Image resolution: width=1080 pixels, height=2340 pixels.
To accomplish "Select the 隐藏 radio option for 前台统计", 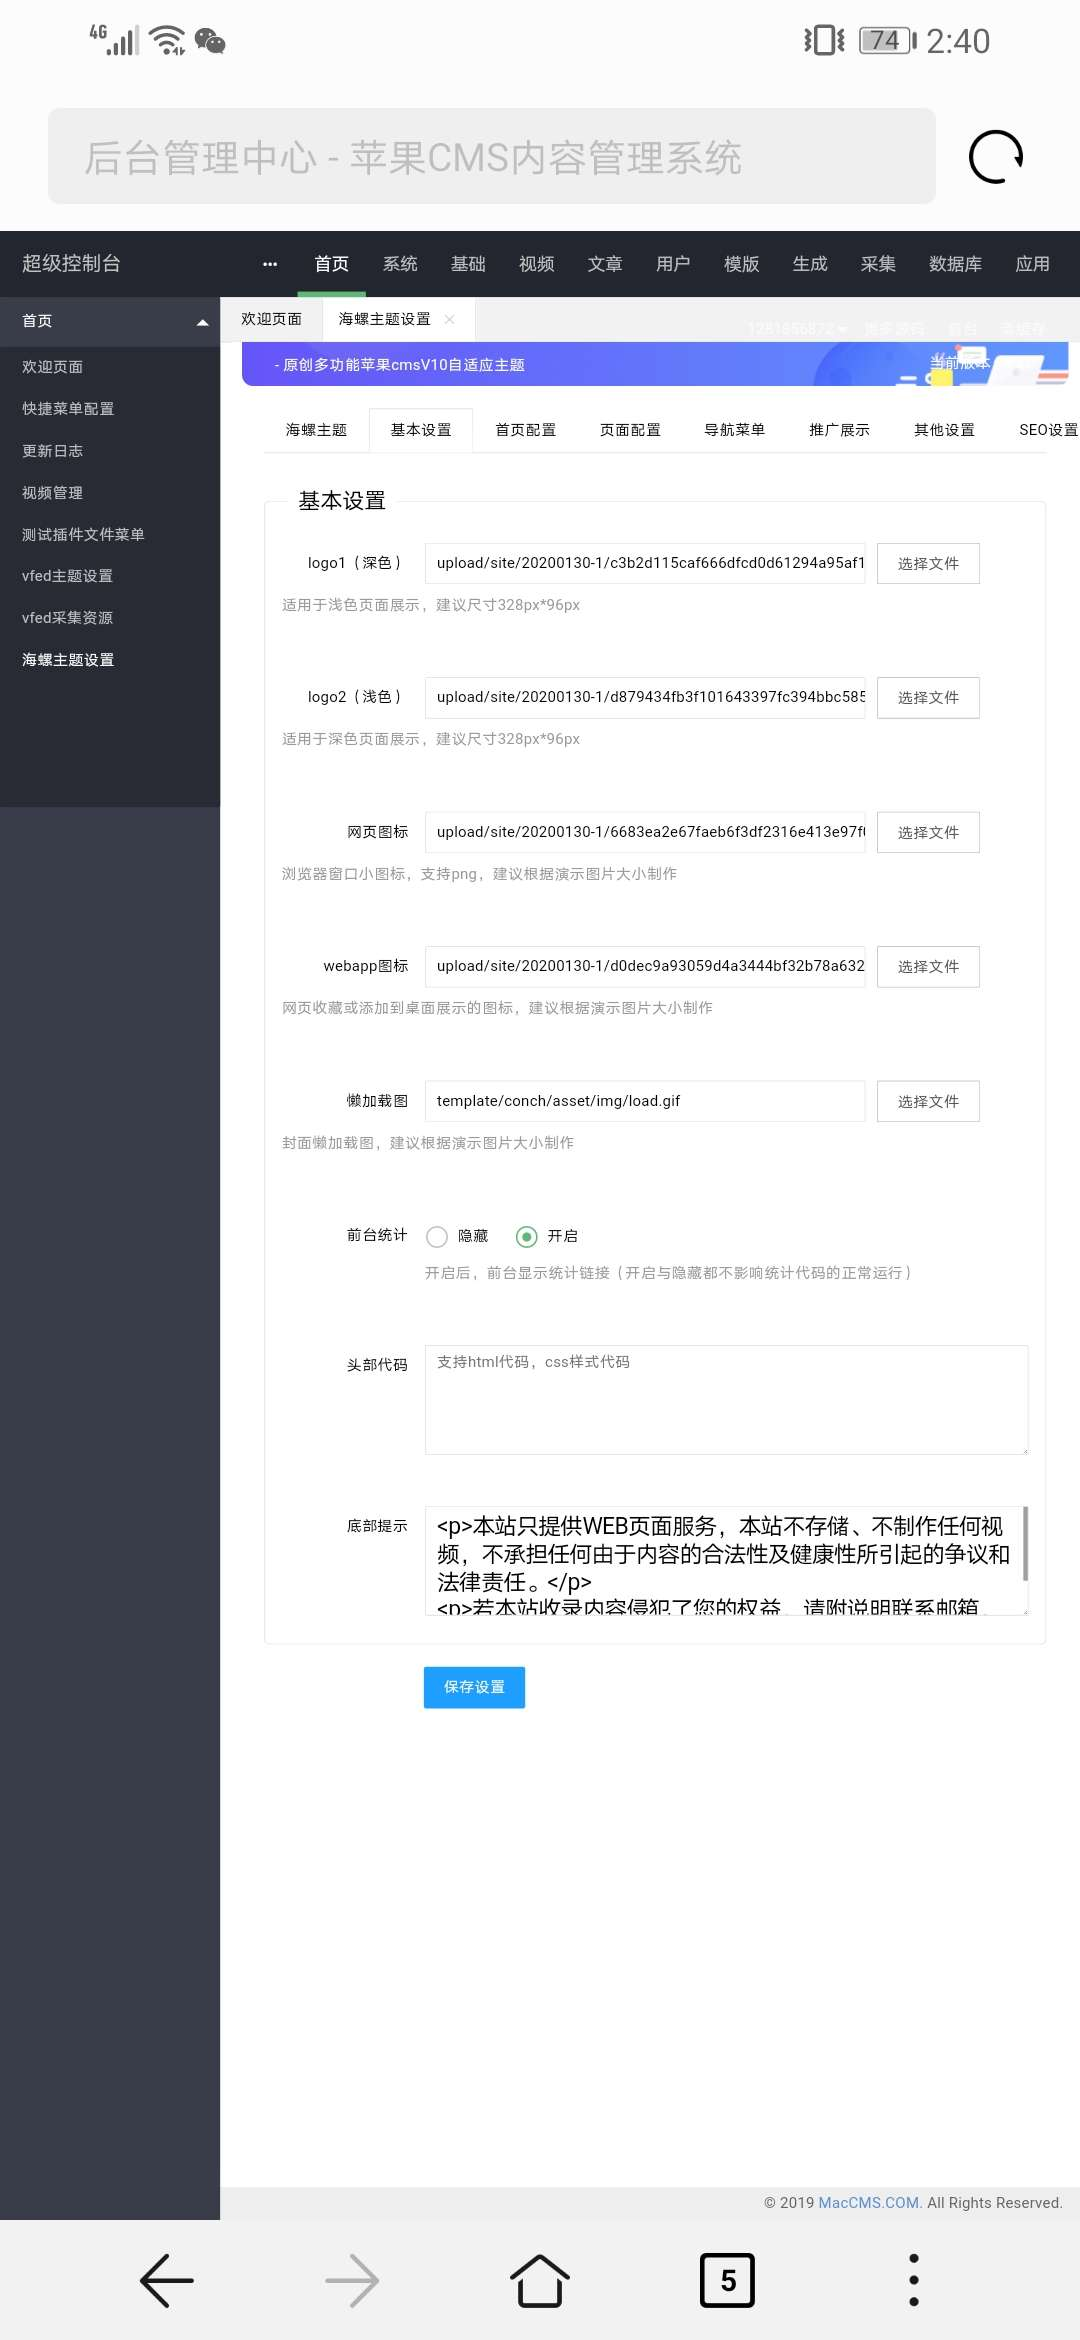I will [437, 1237].
